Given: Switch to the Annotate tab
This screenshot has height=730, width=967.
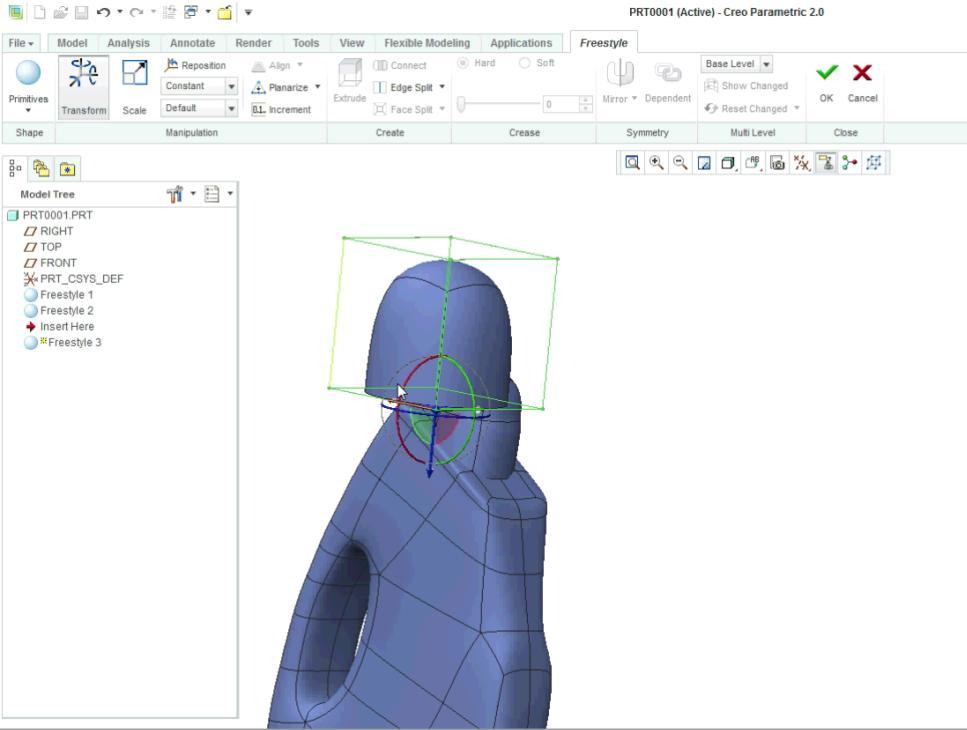Looking at the screenshot, I should point(192,43).
